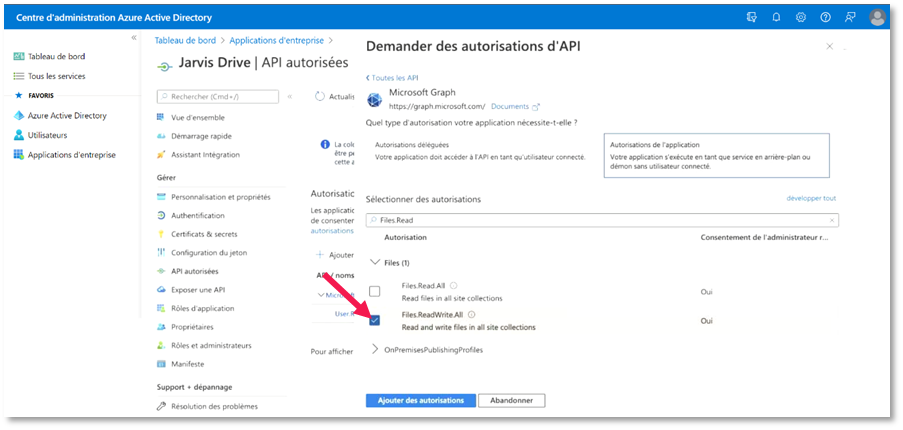Viewport: 903px width, 430px height.
Task: Open Configuration du jeton menu item
Action: (209, 253)
